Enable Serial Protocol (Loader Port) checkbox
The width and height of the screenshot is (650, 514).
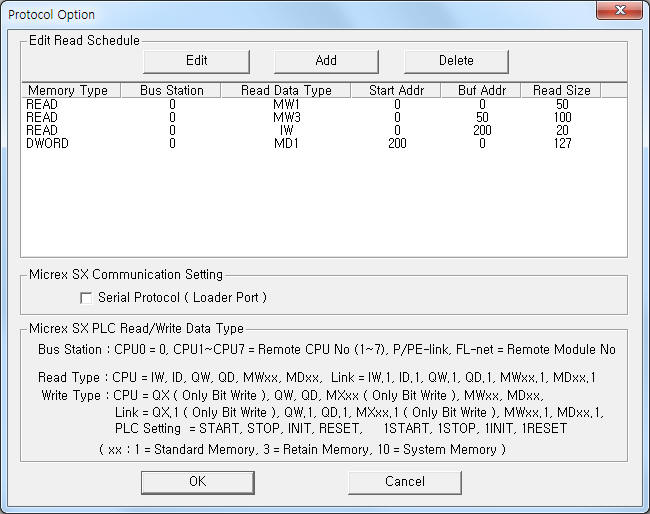tap(86, 298)
